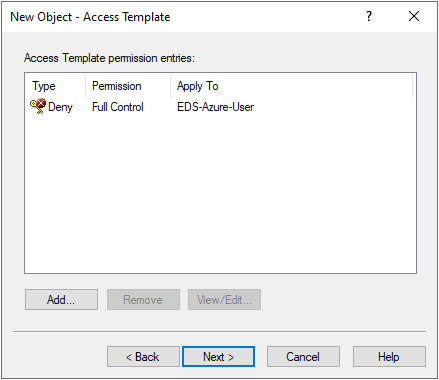
Task: Sort entries by Permission column header
Action: 128,86
